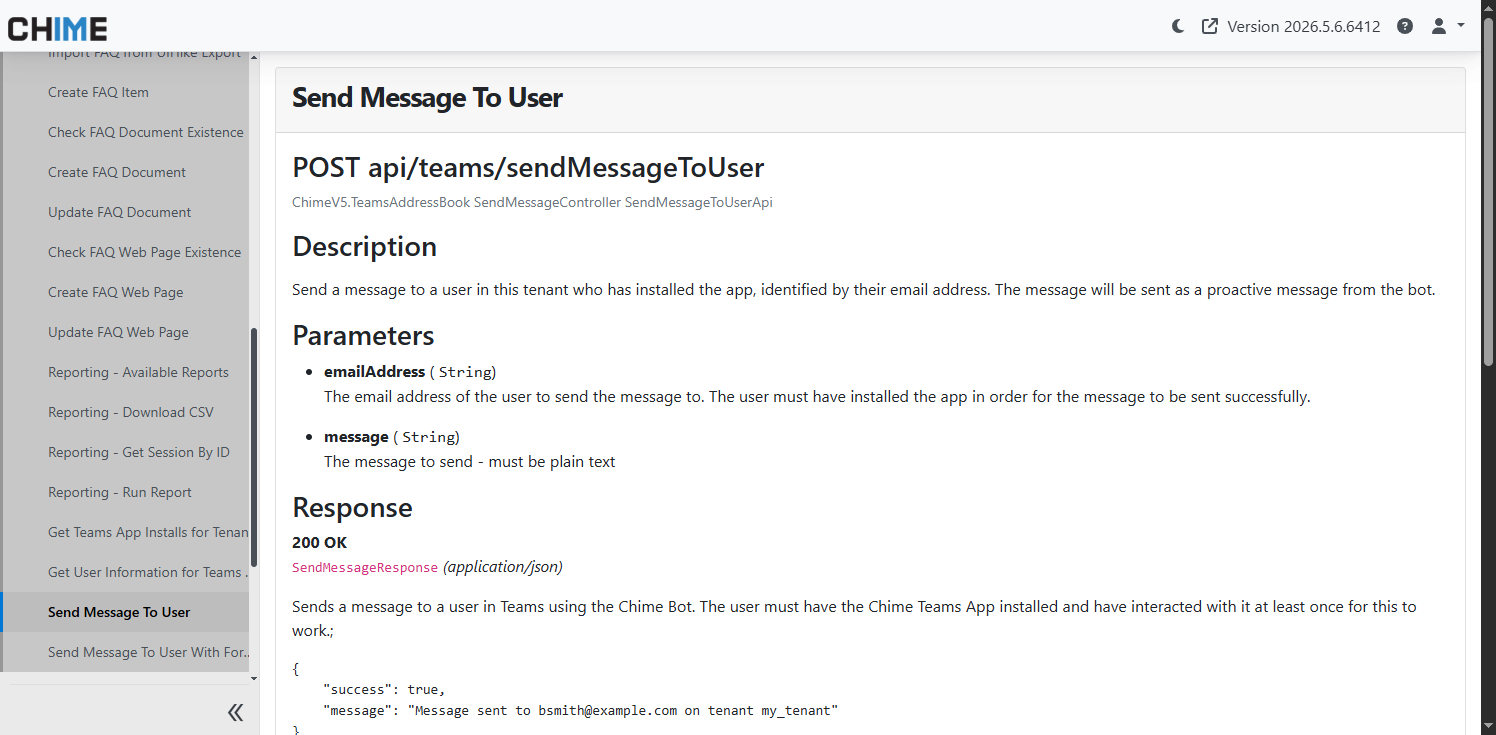The image size is (1496, 735).
Task: Click the bsmith@example.com JSON message line
Action: click(580, 710)
